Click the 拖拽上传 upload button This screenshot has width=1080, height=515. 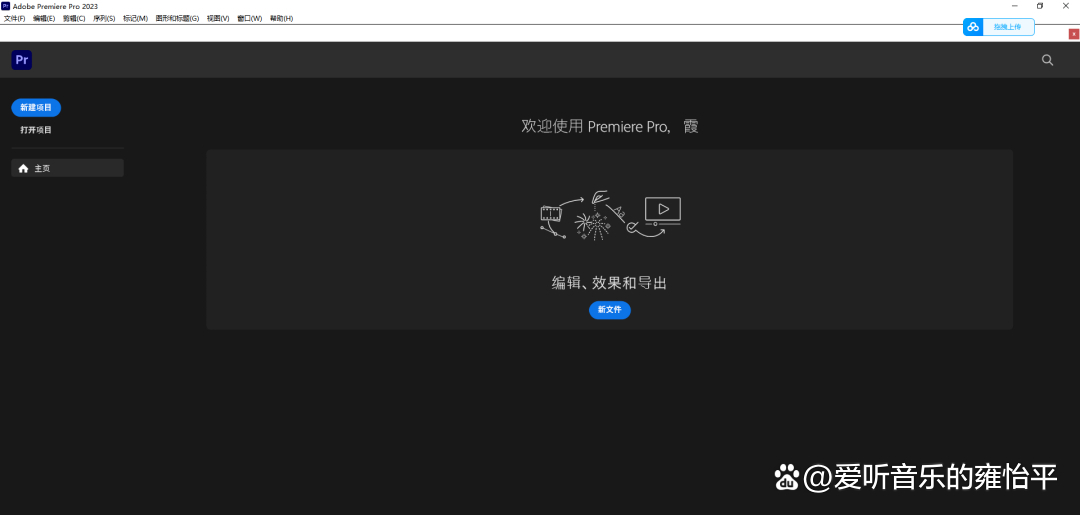click(999, 27)
